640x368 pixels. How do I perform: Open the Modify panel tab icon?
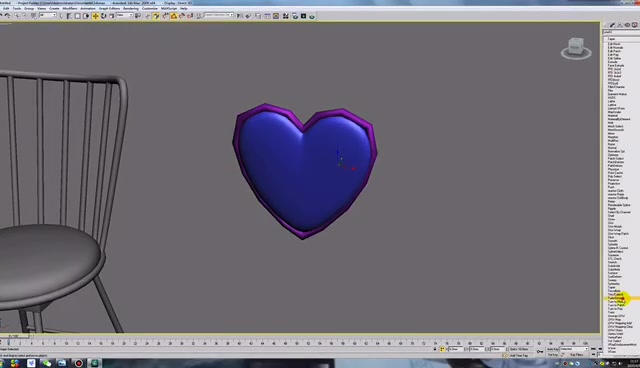tap(612, 25)
